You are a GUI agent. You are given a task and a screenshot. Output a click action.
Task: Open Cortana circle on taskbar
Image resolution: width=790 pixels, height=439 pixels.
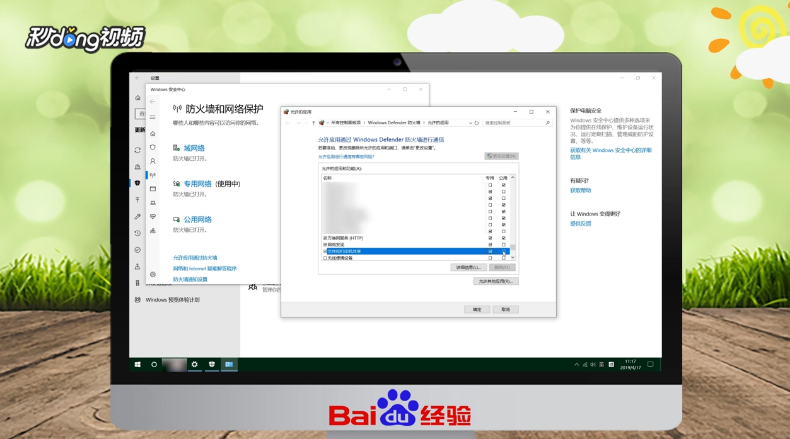point(154,364)
